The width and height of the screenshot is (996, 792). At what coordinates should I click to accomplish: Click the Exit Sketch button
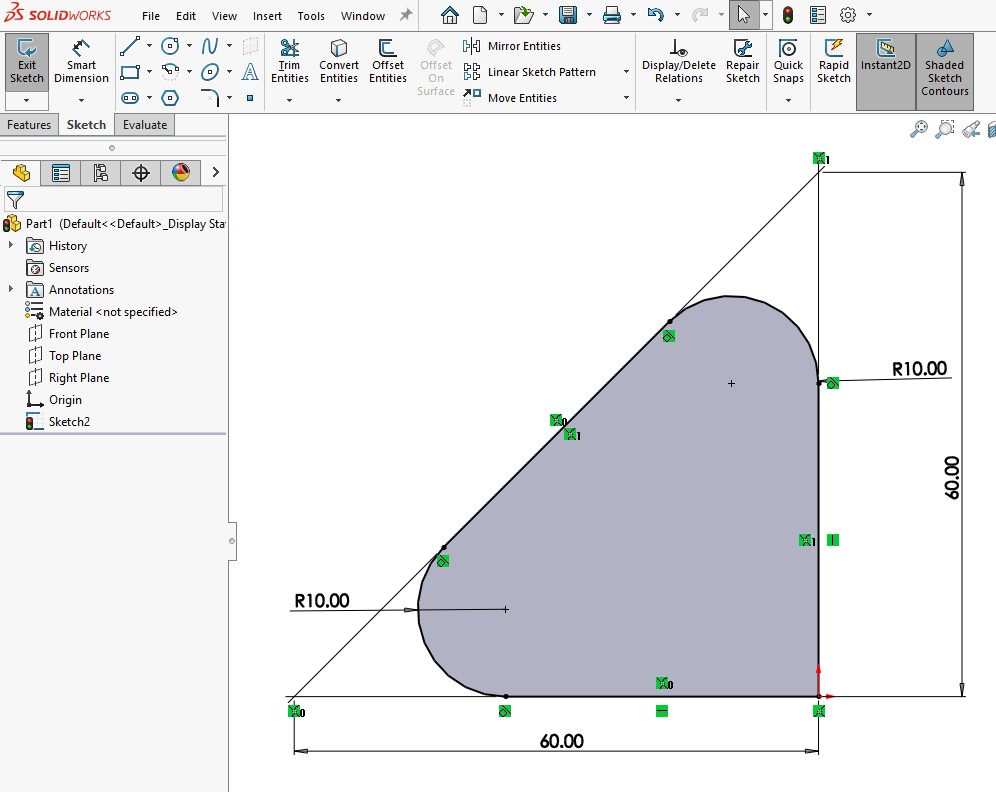(x=27, y=62)
